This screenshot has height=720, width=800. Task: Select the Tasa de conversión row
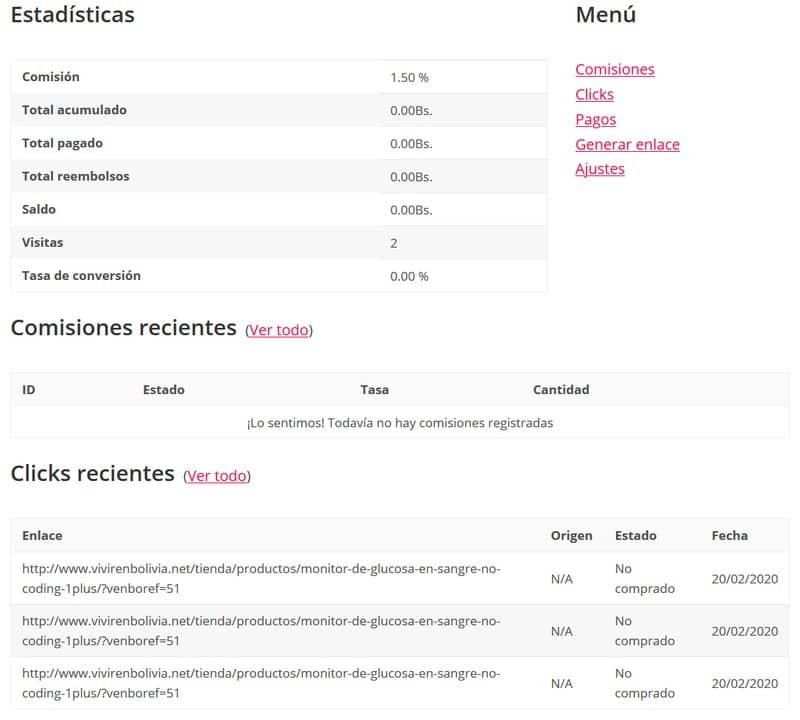click(279, 276)
